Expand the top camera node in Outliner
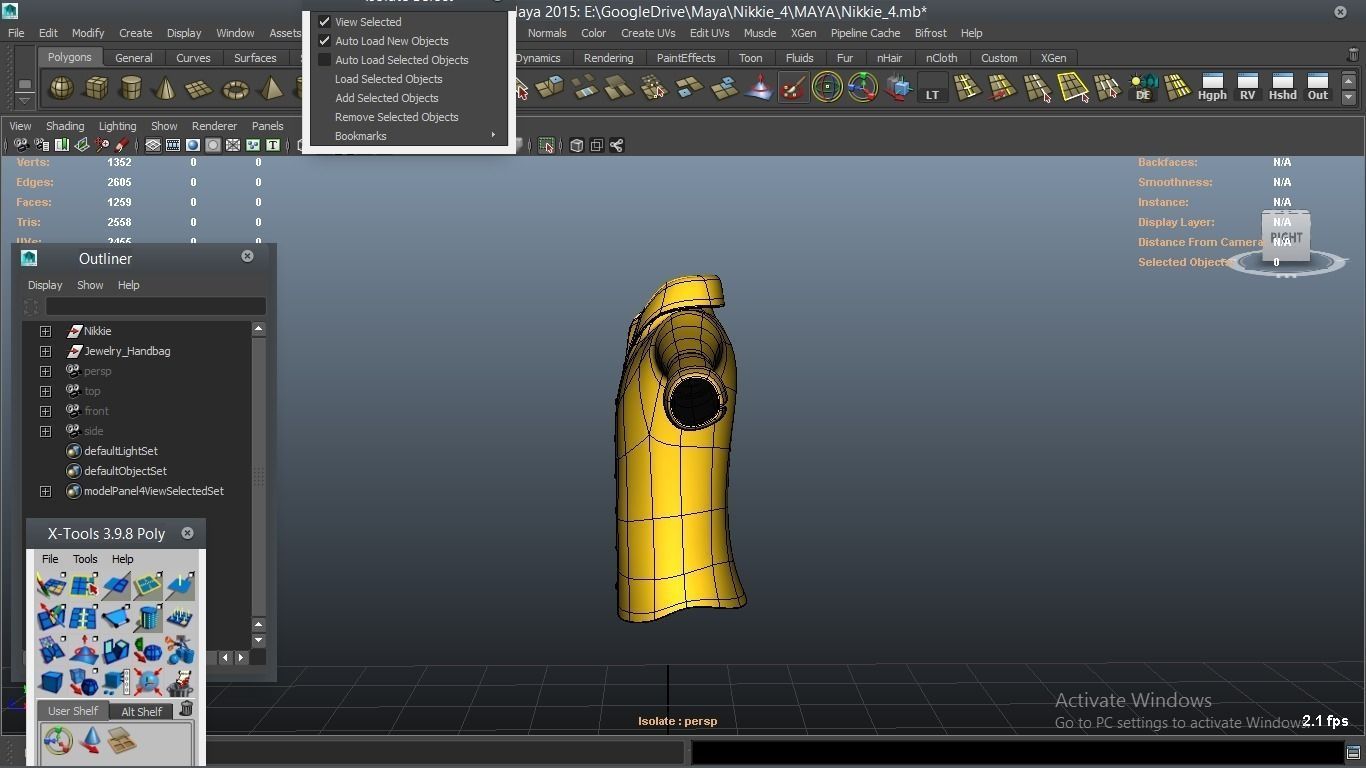The width and height of the screenshot is (1366, 768). point(45,391)
